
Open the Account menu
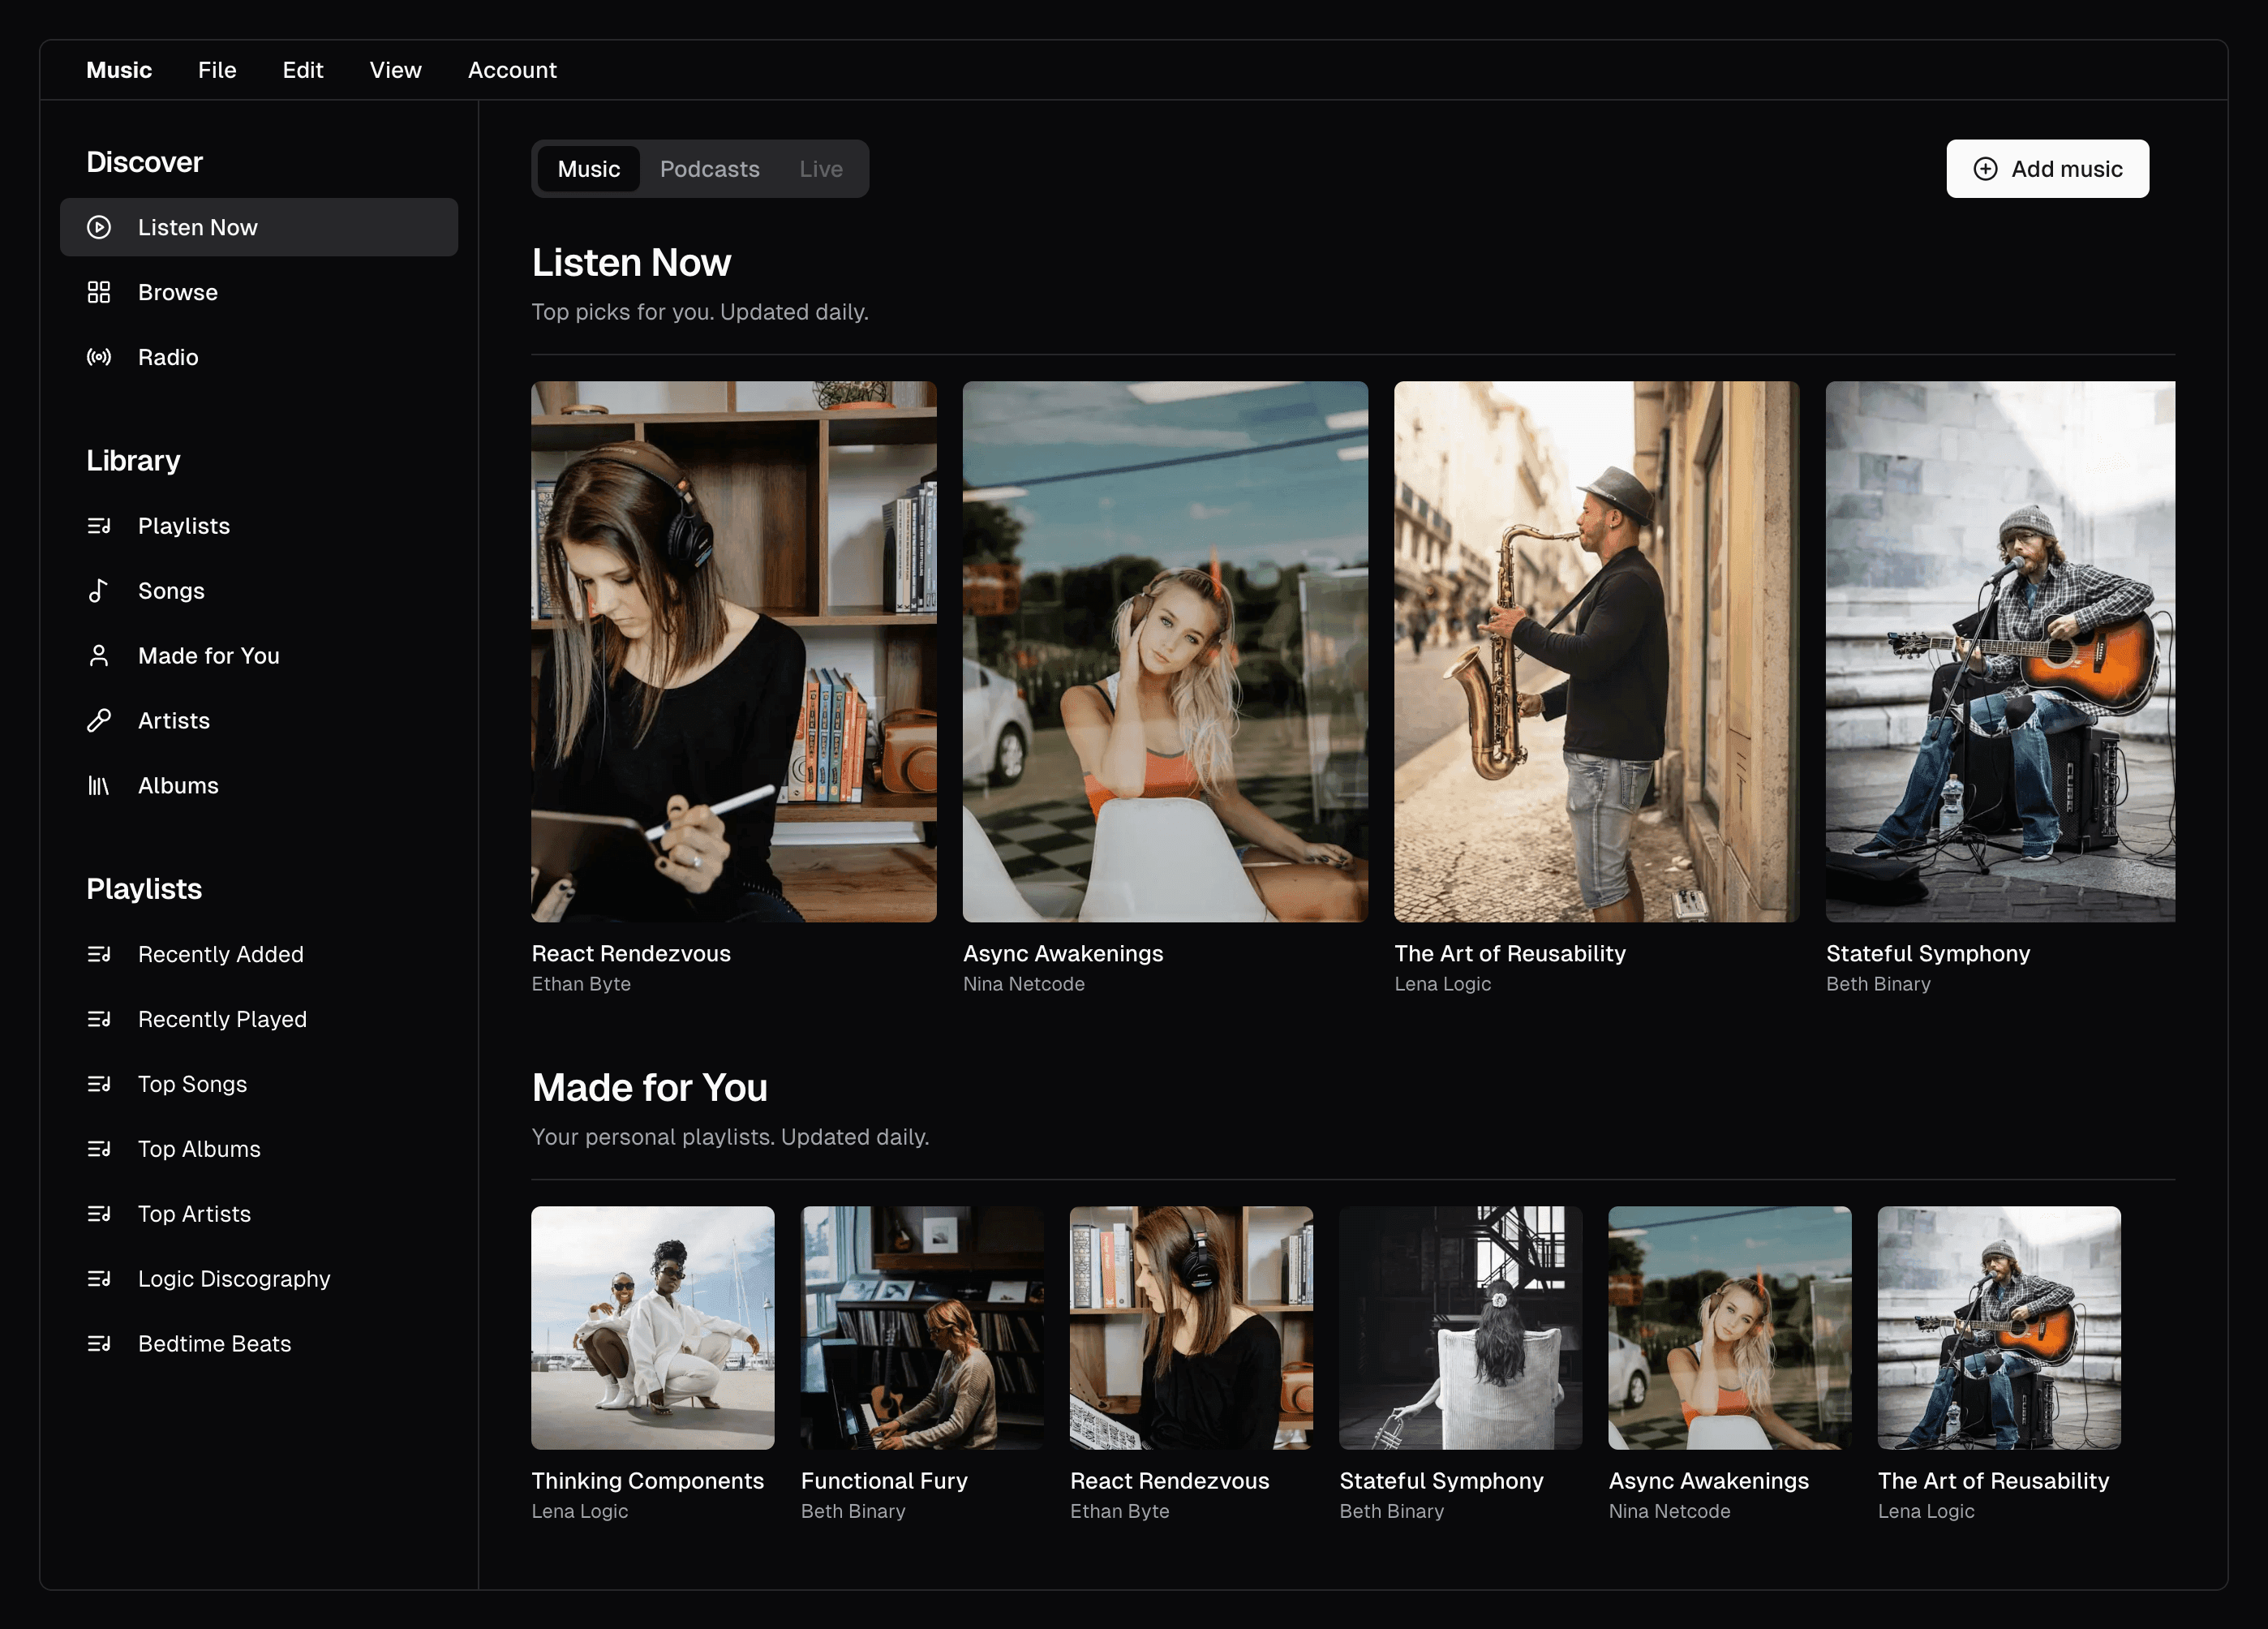pos(512,70)
